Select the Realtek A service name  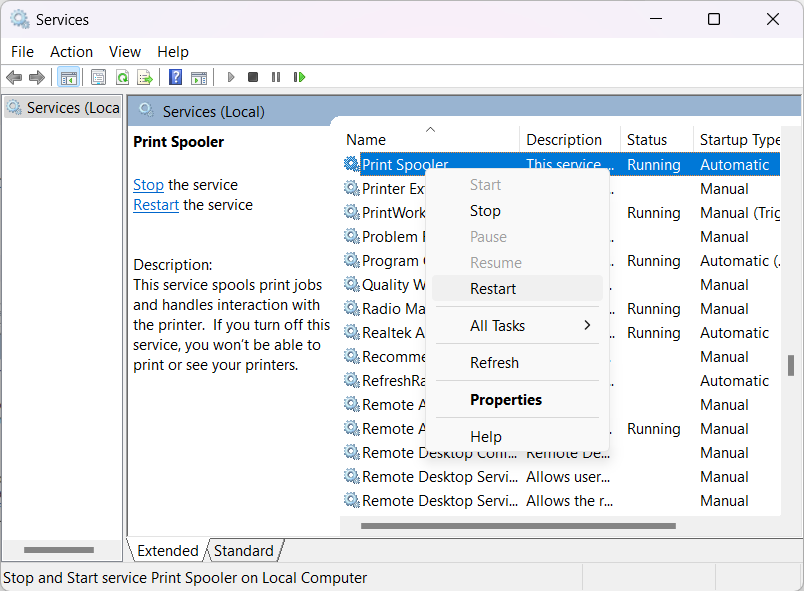coord(393,333)
